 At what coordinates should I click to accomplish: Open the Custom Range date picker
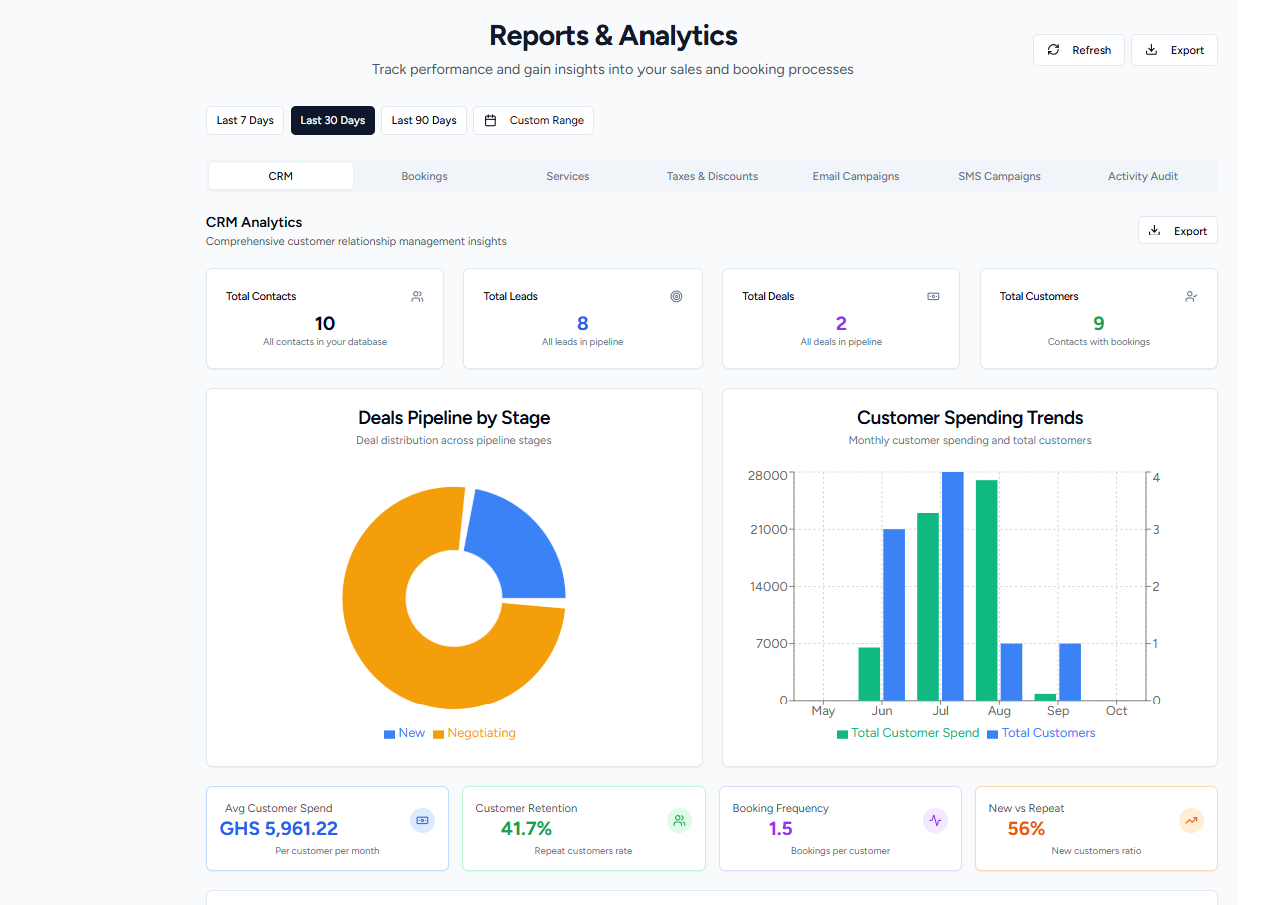533,120
